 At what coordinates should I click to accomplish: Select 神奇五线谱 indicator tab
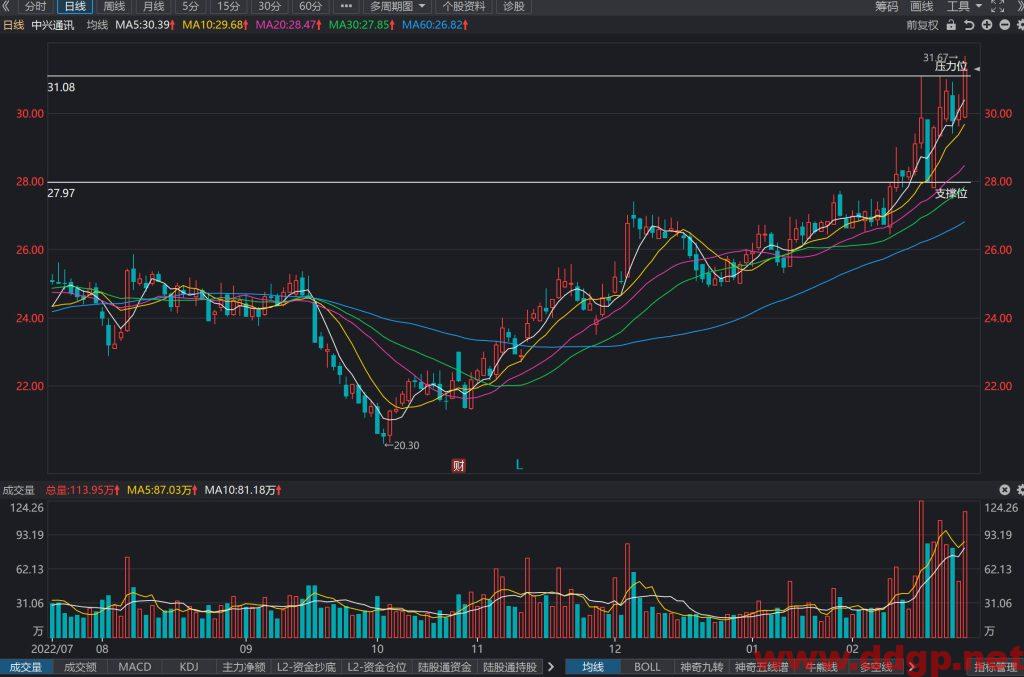tap(761, 667)
